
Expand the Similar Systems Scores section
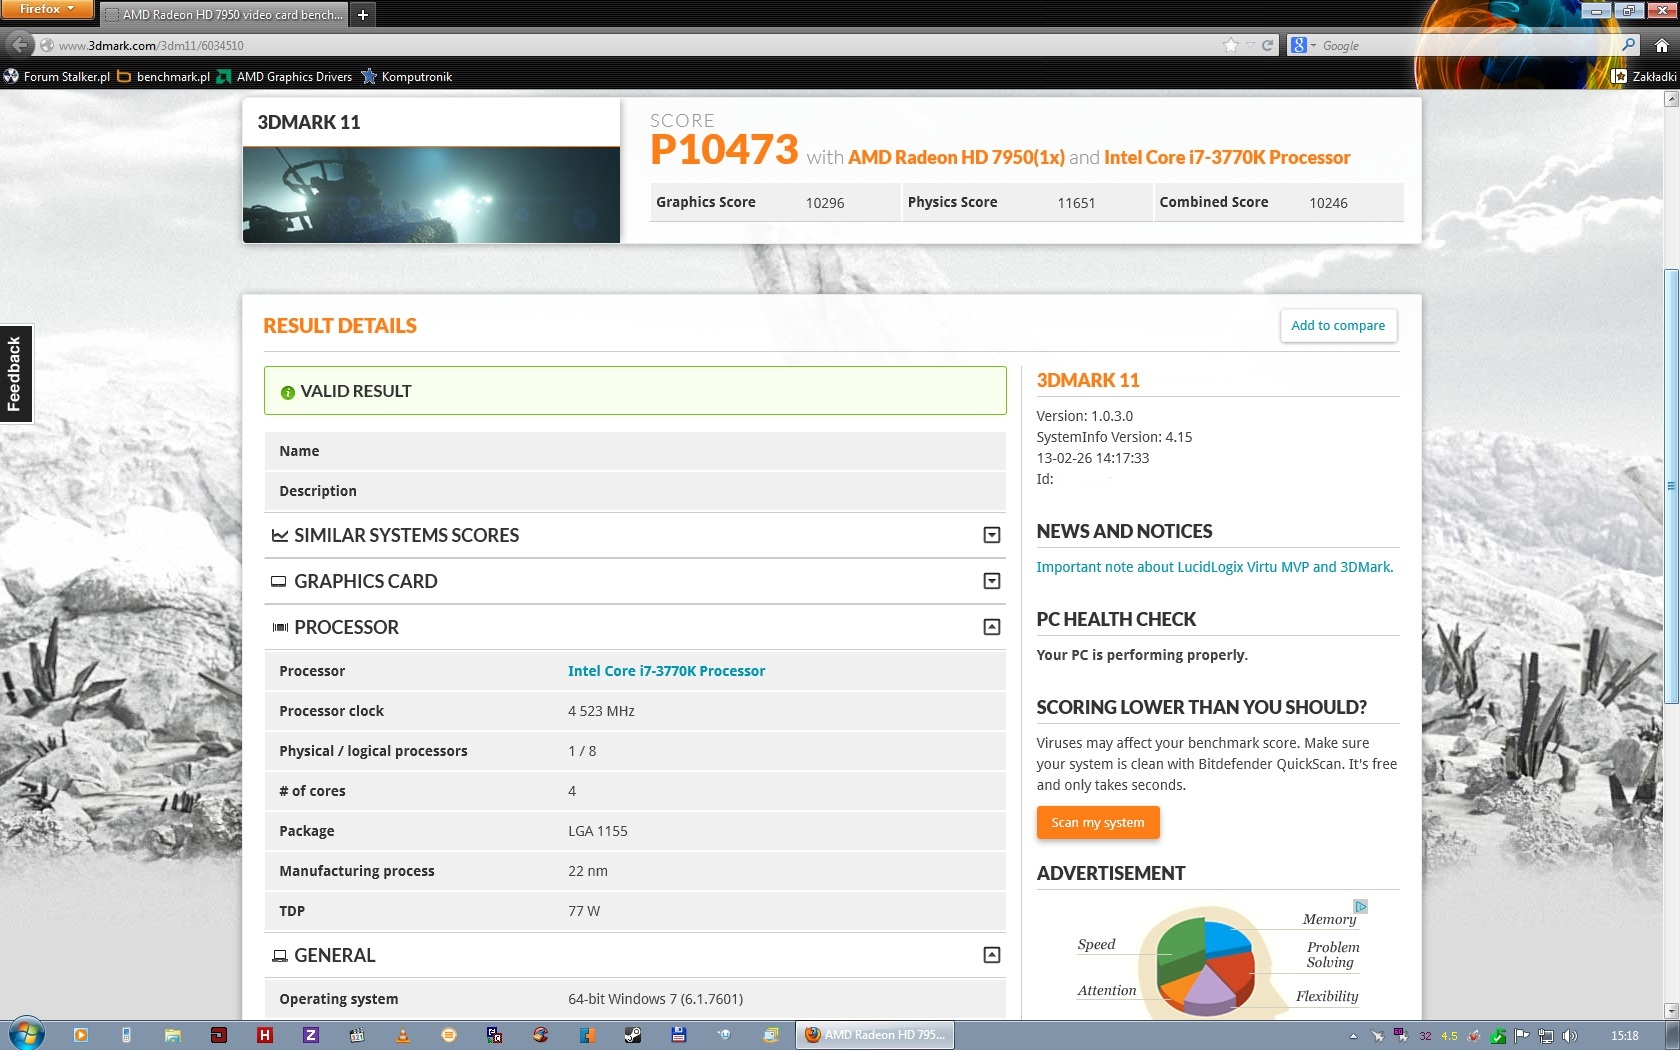point(991,535)
